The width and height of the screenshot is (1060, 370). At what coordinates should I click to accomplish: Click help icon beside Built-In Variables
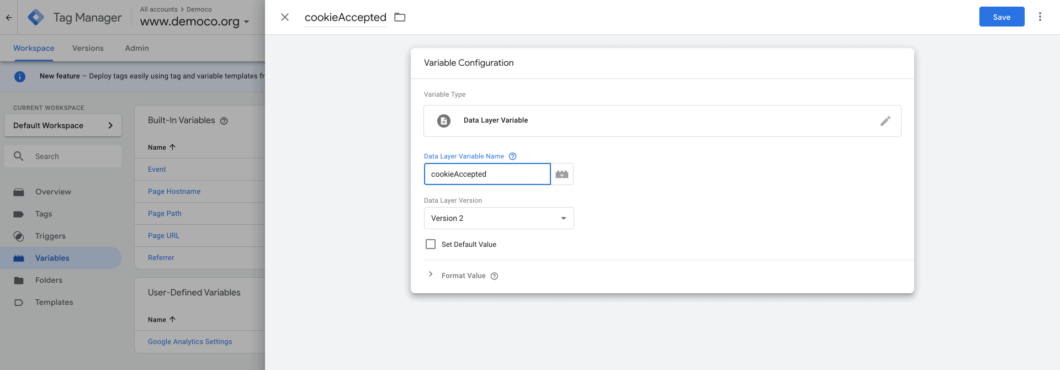tap(224, 120)
